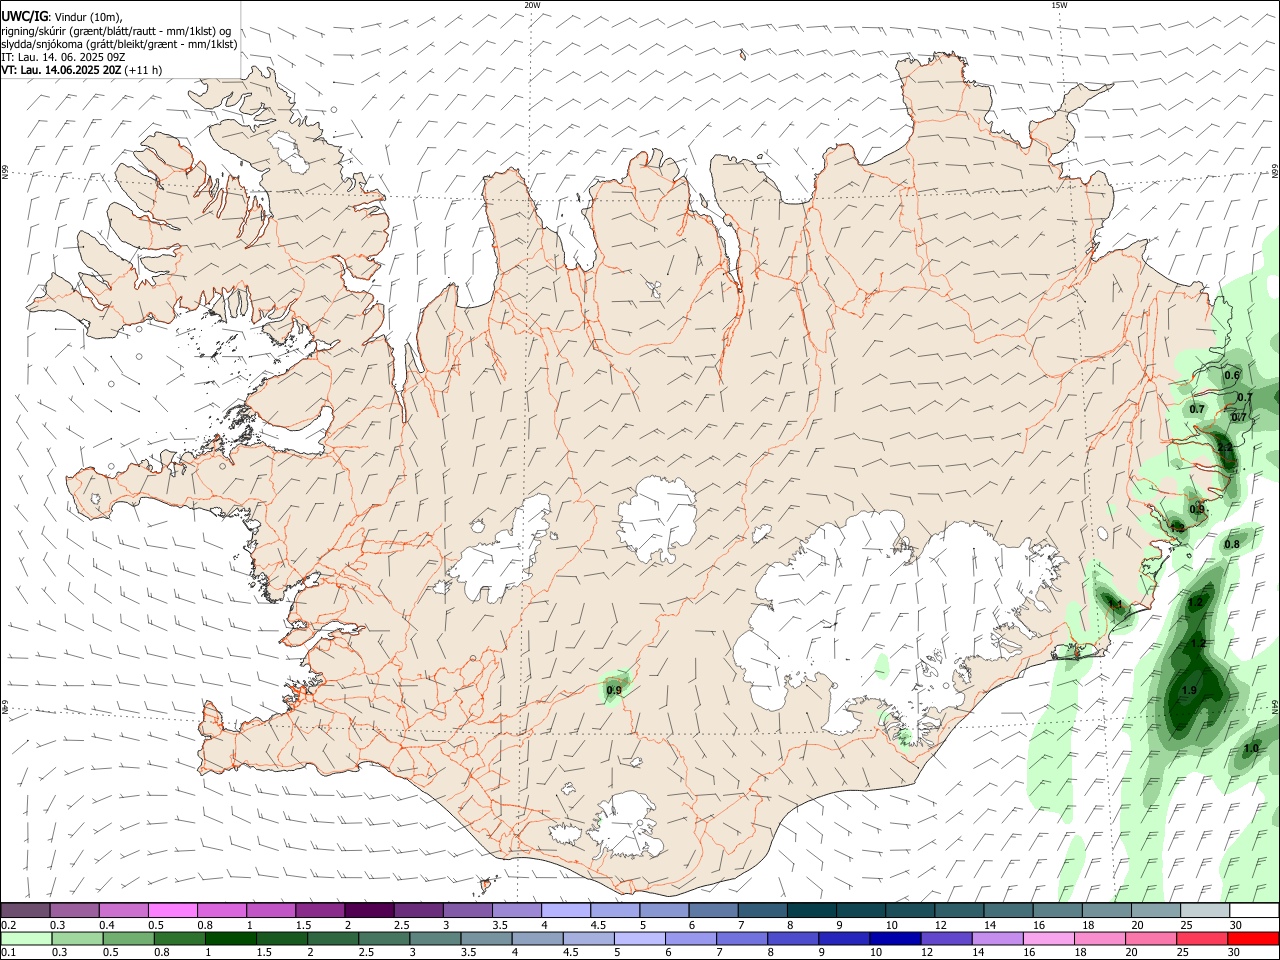The width and height of the screenshot is (1280, 960).
Task: Select the darkest purple 2 swatch, upper legend
Action: (368, 910)
